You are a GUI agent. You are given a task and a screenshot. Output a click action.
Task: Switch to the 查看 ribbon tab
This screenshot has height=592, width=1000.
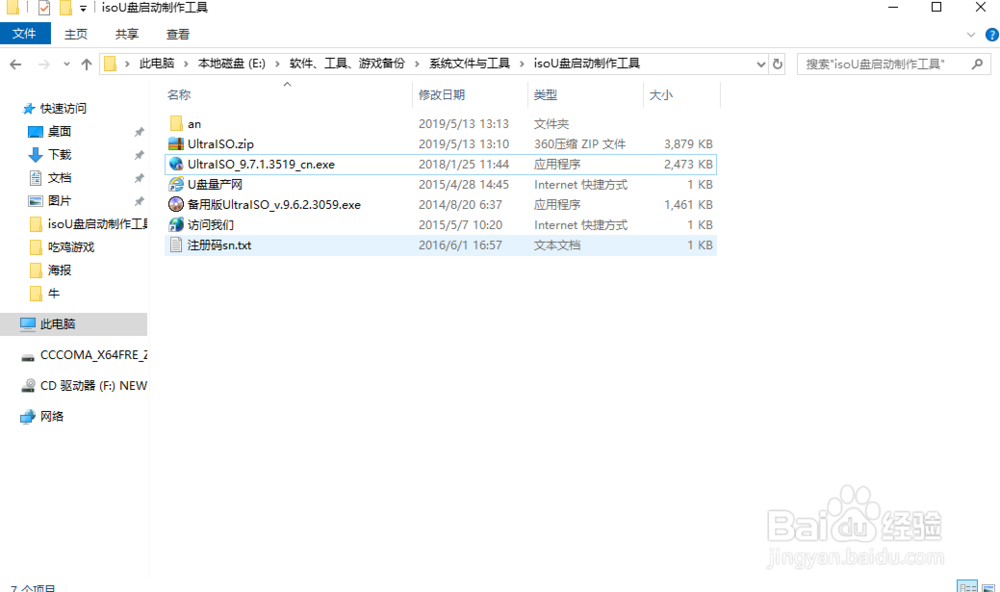pyautogui.click(x=177, y=34)
